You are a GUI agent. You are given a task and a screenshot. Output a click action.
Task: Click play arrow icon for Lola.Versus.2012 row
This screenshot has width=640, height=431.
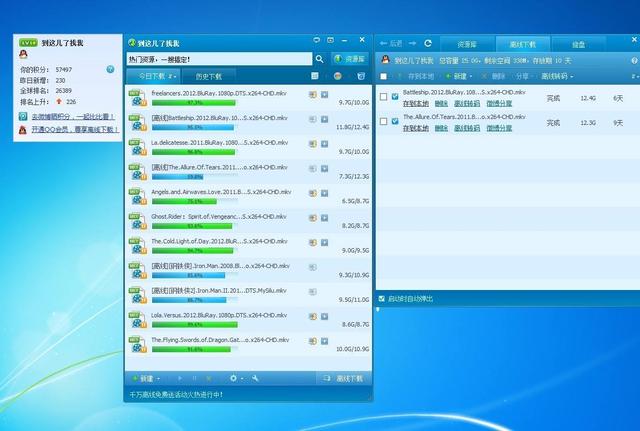point(324,316)
